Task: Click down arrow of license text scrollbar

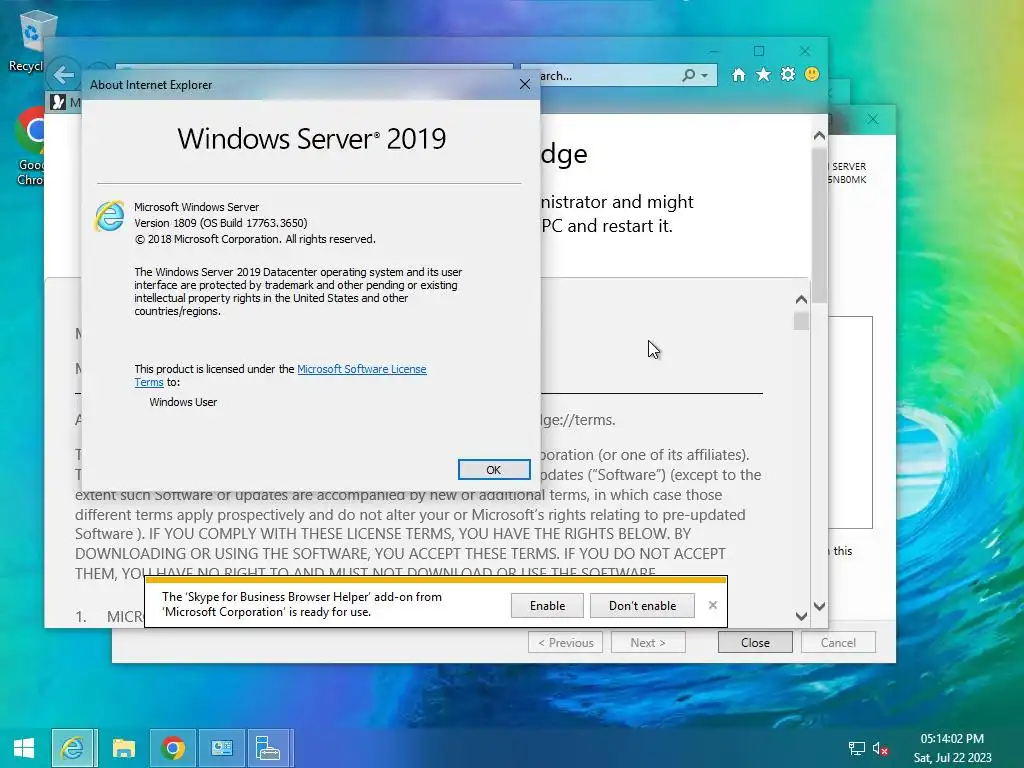Action: (801, 615)
